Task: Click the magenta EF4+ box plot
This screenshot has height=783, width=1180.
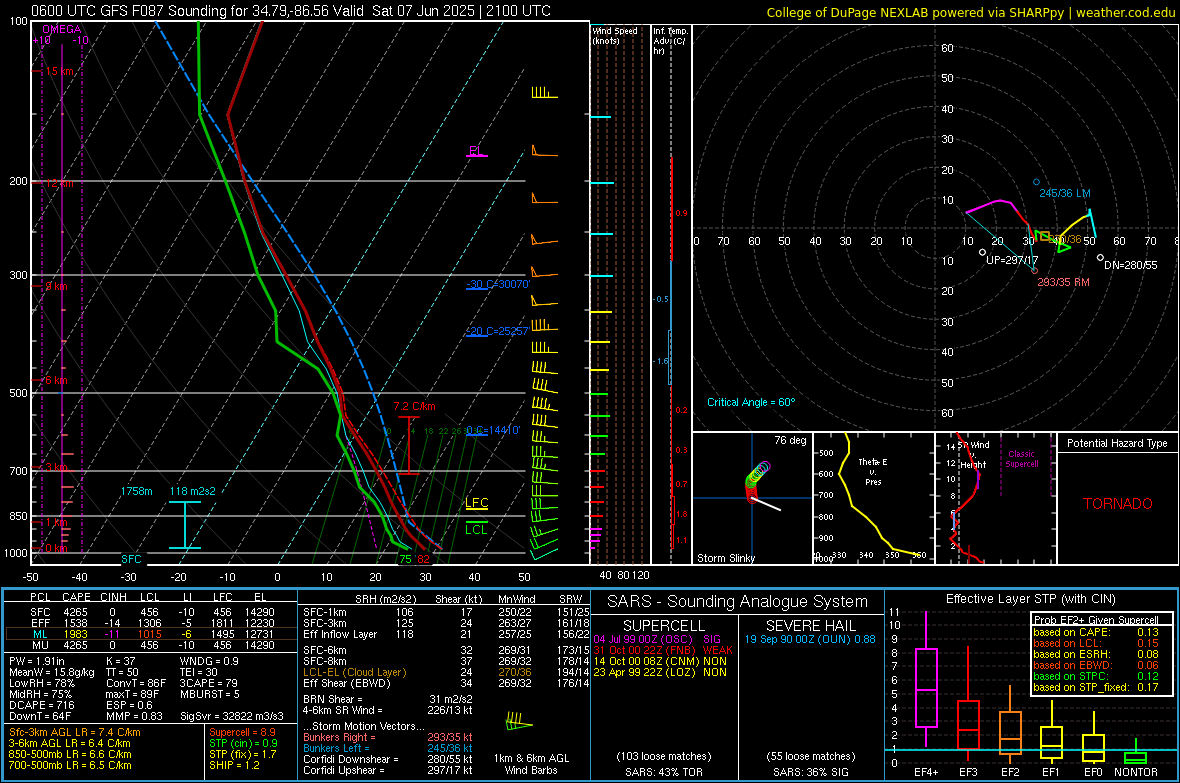Action: tap(926, 679)
